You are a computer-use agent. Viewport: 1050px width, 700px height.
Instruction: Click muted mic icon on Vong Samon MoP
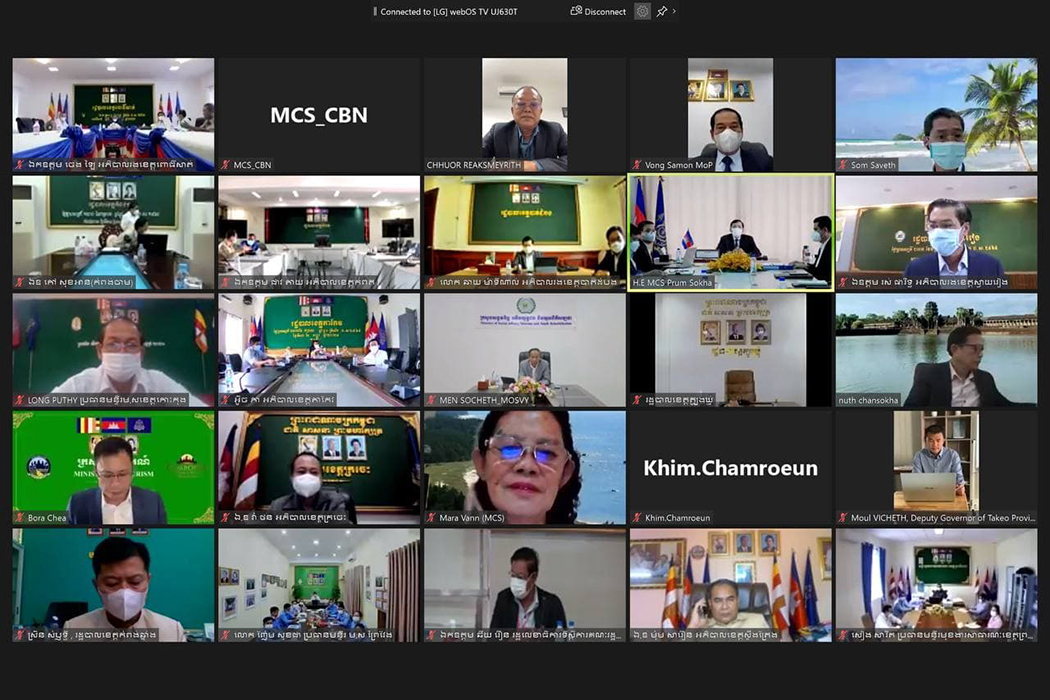pos(636,165)
